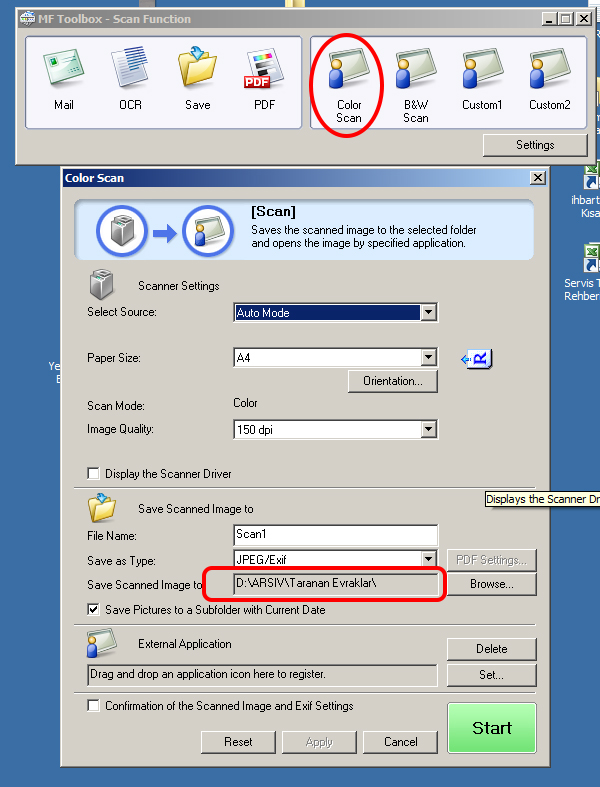Reset the Color Scan settings

pos(238,742)
